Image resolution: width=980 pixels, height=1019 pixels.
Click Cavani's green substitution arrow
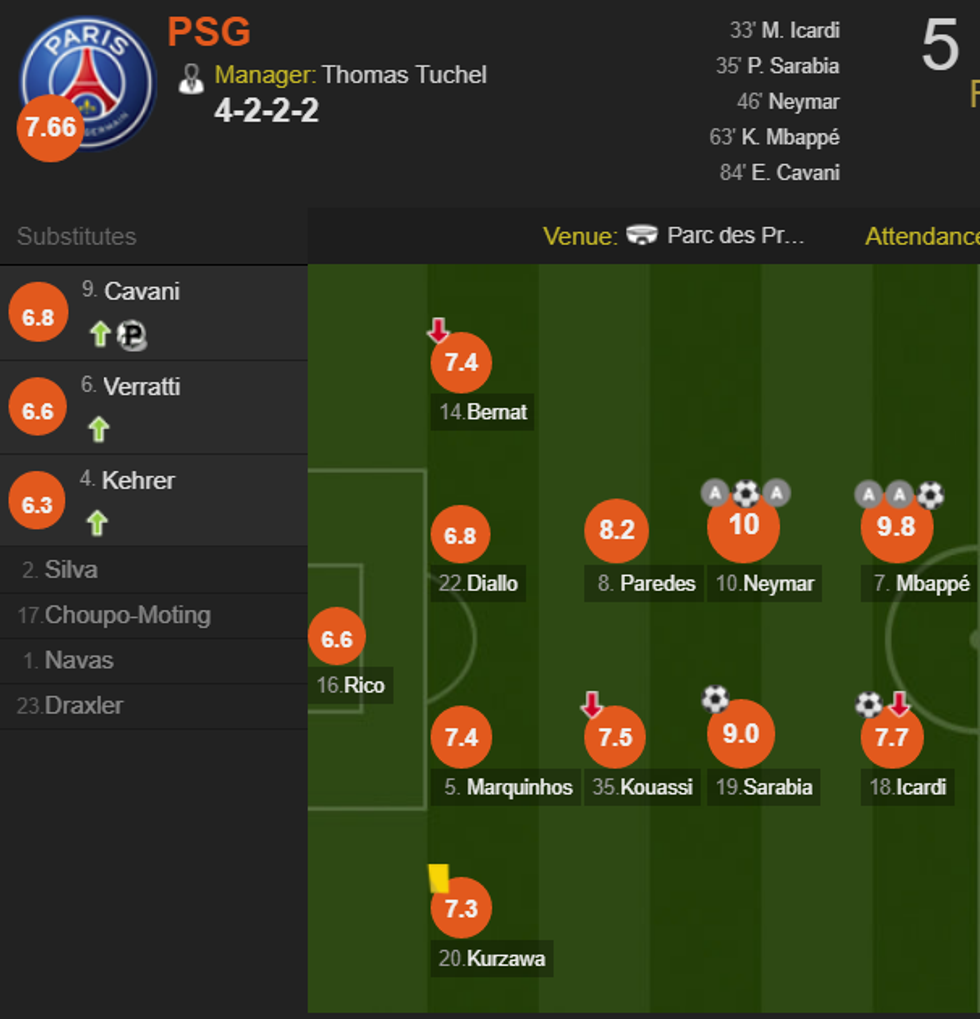pyautogui.click(x=99, y=334)
